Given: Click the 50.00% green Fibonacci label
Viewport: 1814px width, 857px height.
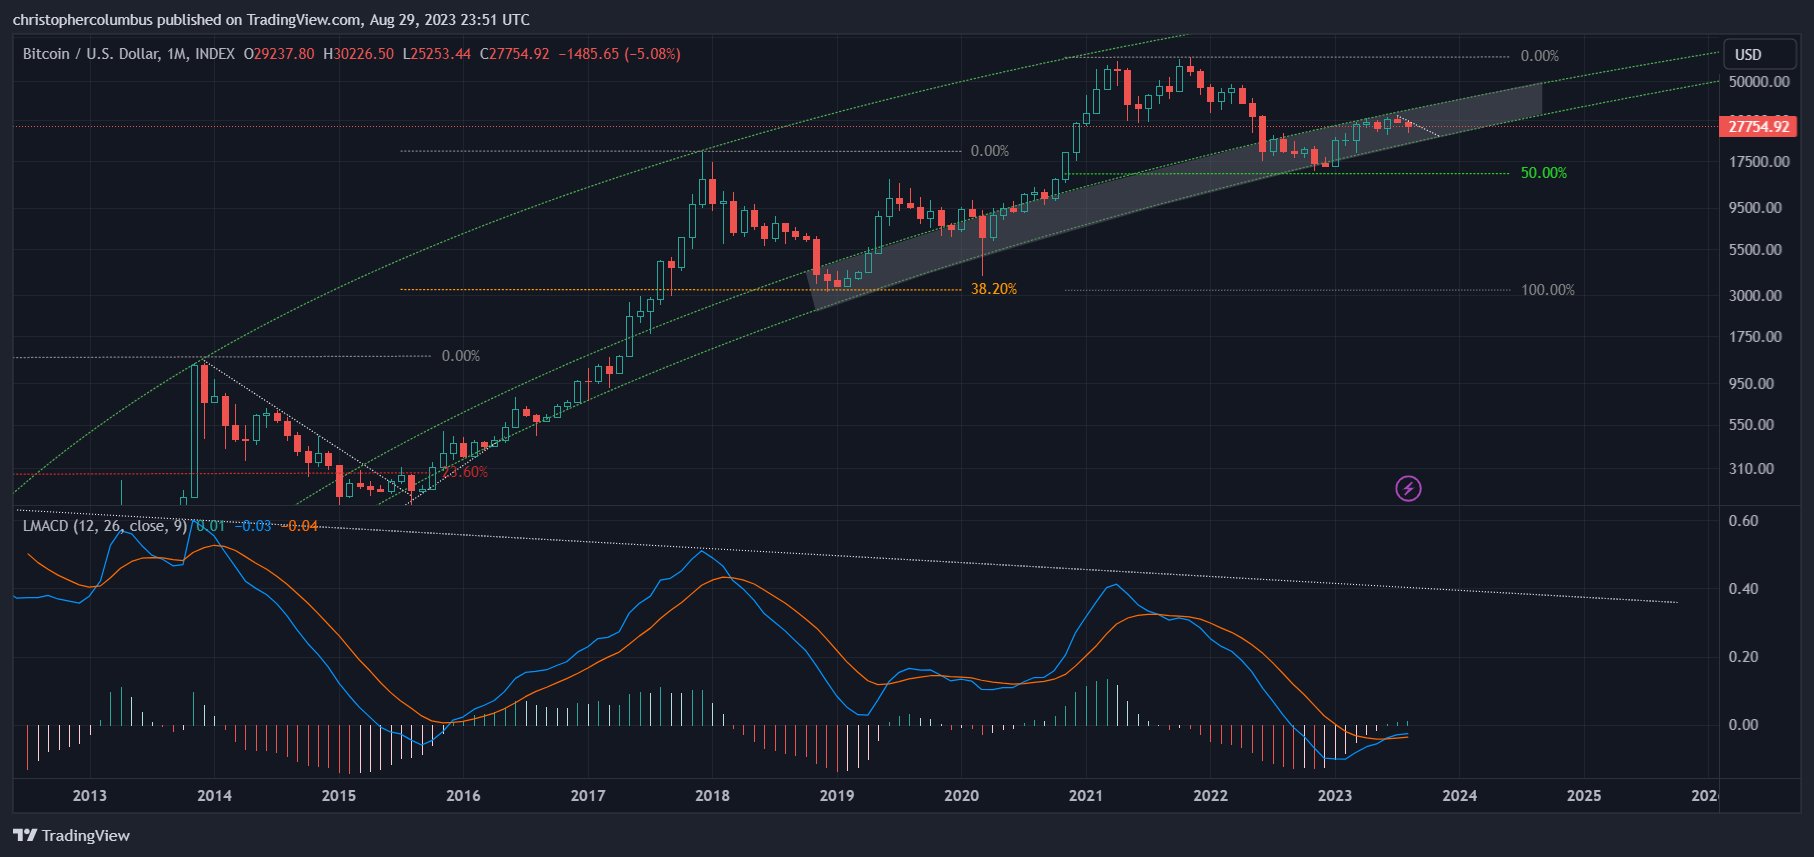Looking at the screenshot, I should tap(1543, 173).
